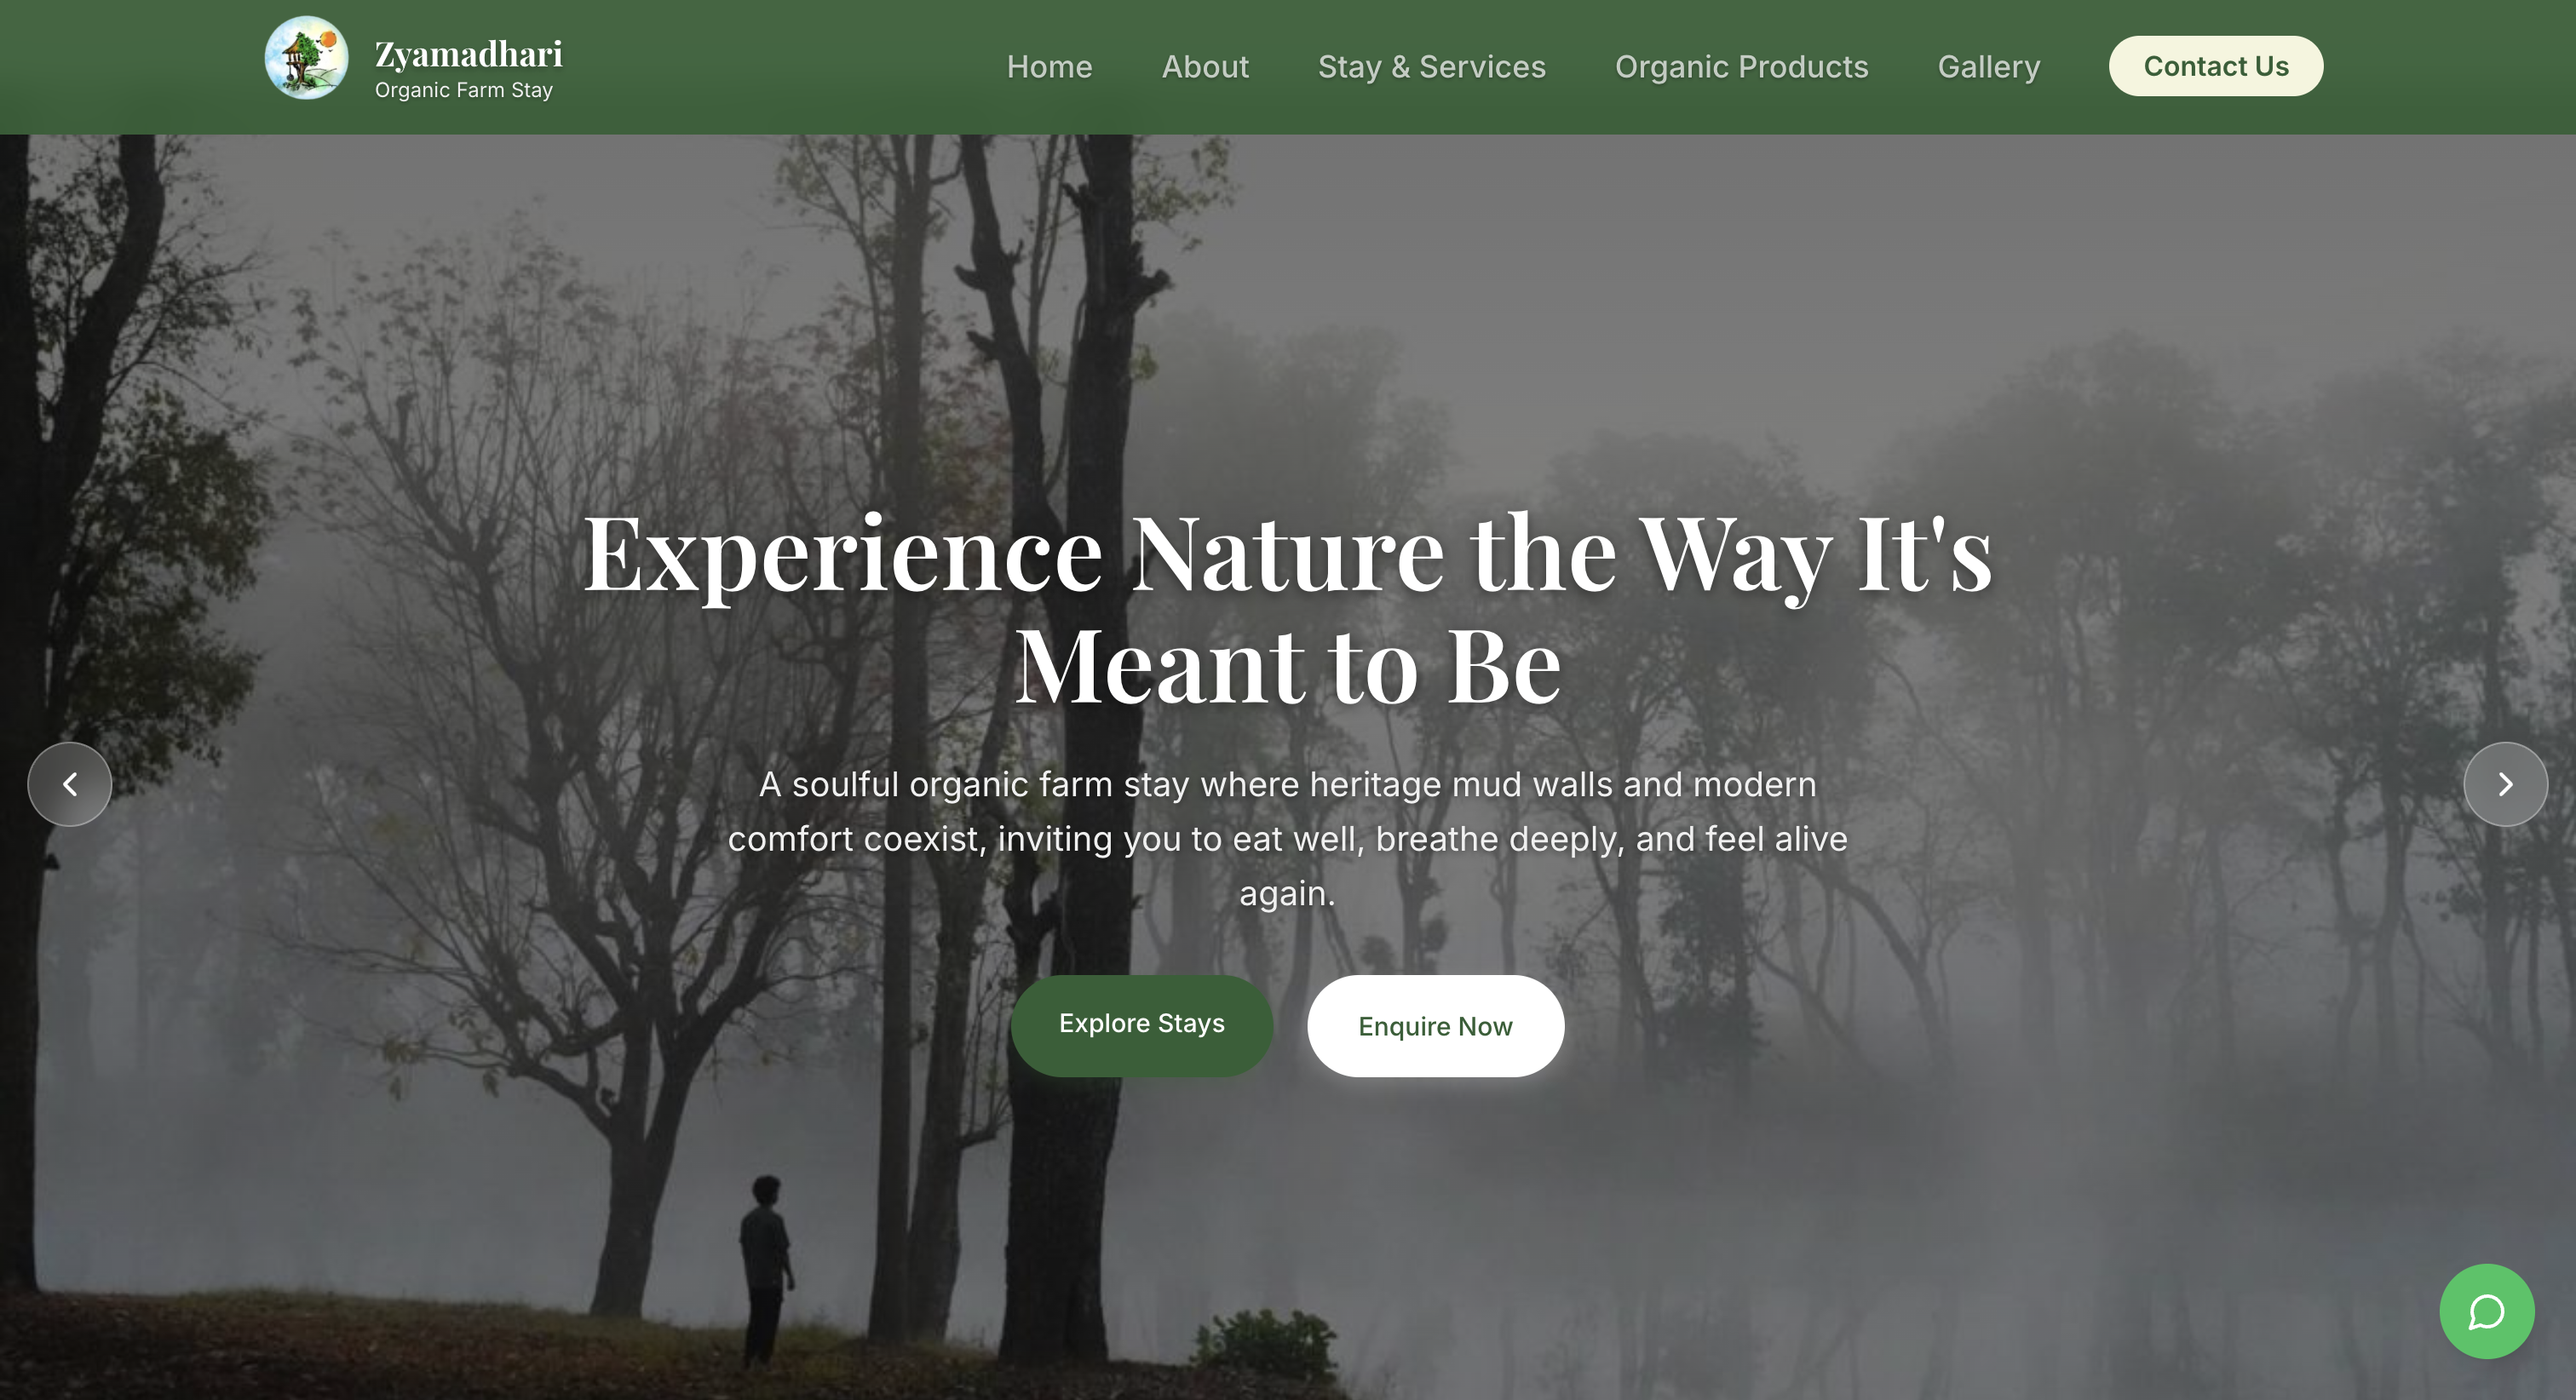The image size is (2576, 1400).
Task: Click the Explore Stays button
Action: [1141, 1024]
